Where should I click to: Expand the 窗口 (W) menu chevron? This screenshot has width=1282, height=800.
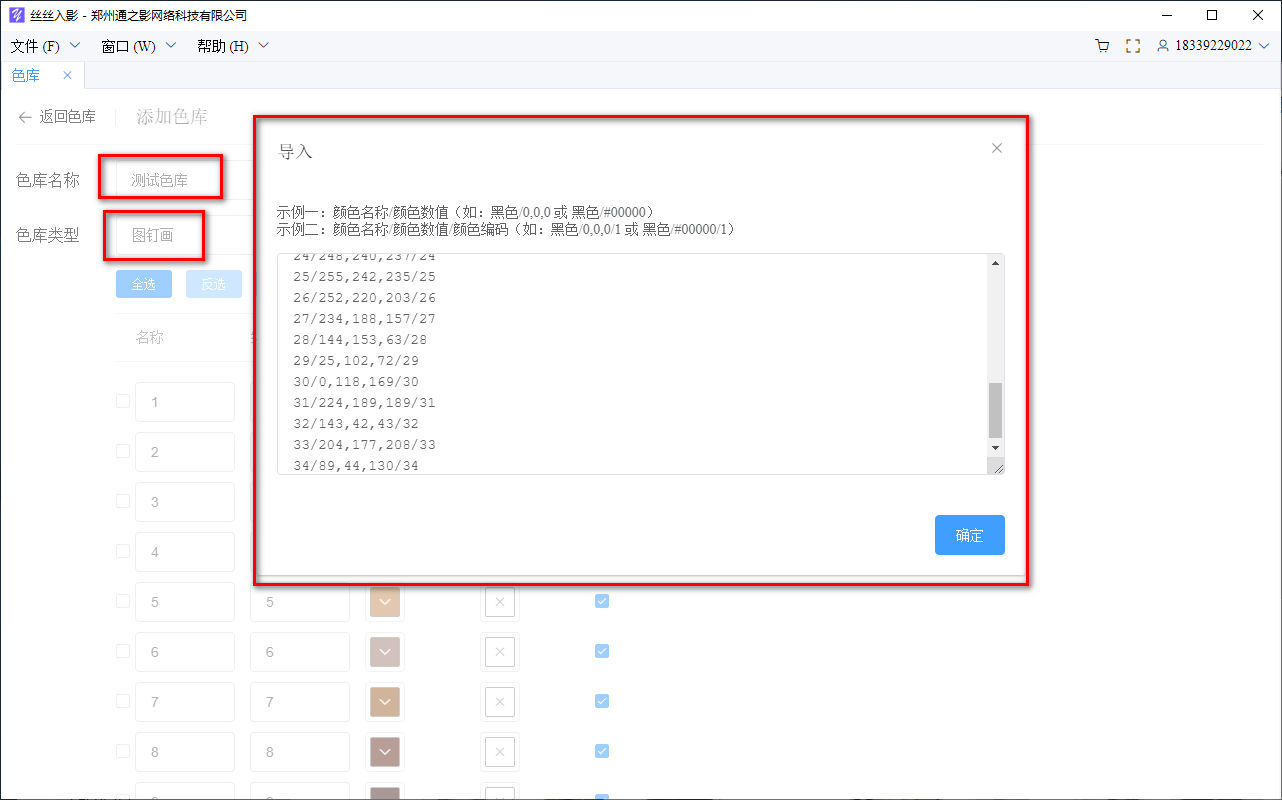tap(170, 46)
